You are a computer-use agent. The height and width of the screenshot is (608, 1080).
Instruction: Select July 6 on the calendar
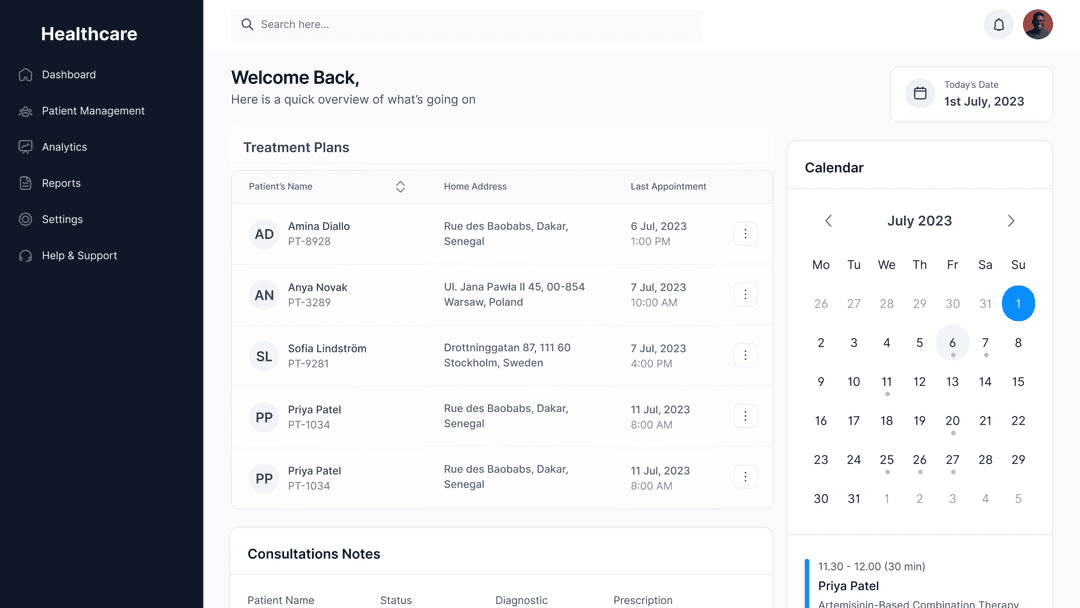click(952, 343)
